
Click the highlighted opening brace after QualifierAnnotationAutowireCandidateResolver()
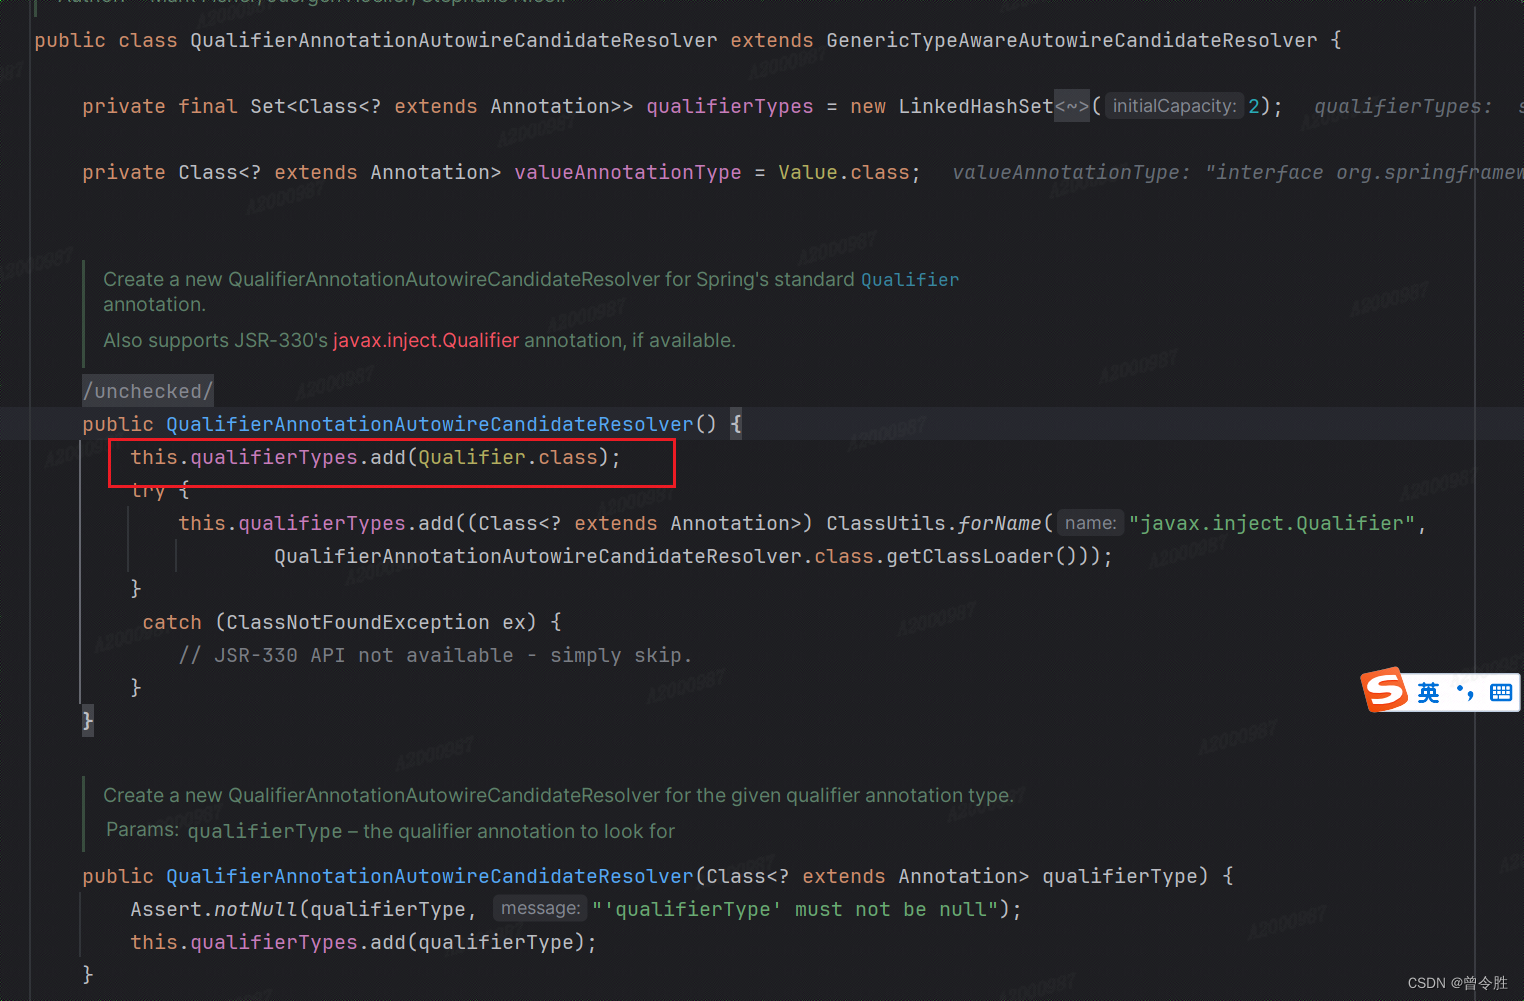pos(736,424)
